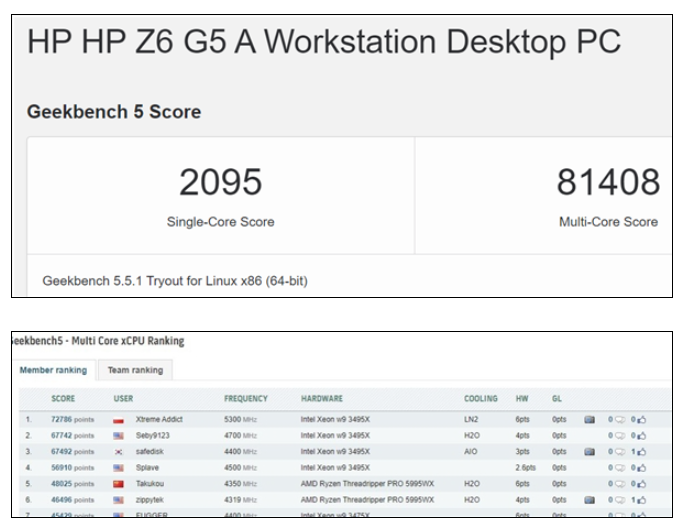Sort by the SCORE column header

point(63,399)
